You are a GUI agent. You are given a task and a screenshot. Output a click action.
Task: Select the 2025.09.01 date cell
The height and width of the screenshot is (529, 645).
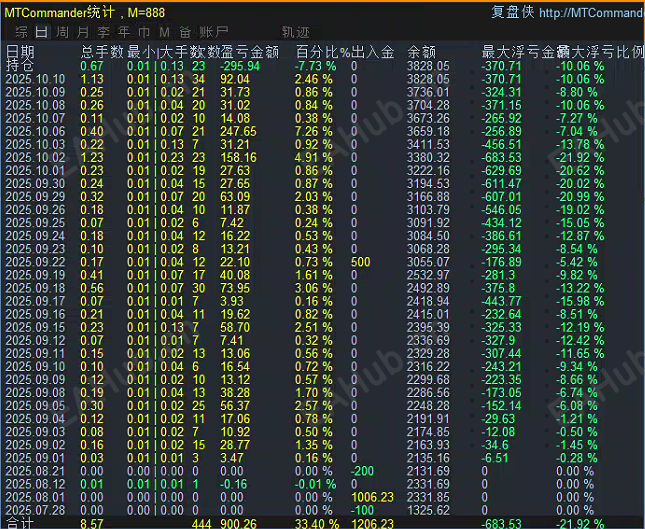click(x=35, y=458)
